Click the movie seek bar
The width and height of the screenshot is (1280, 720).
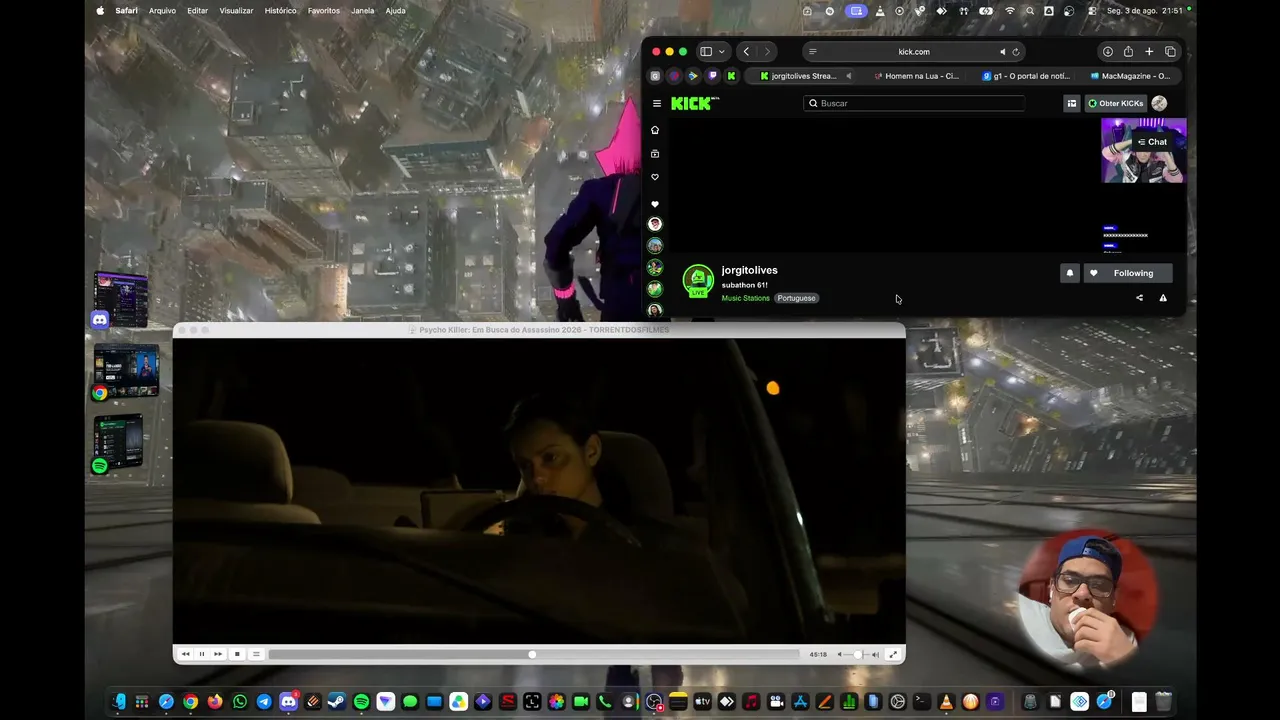(x=534, y=654)
